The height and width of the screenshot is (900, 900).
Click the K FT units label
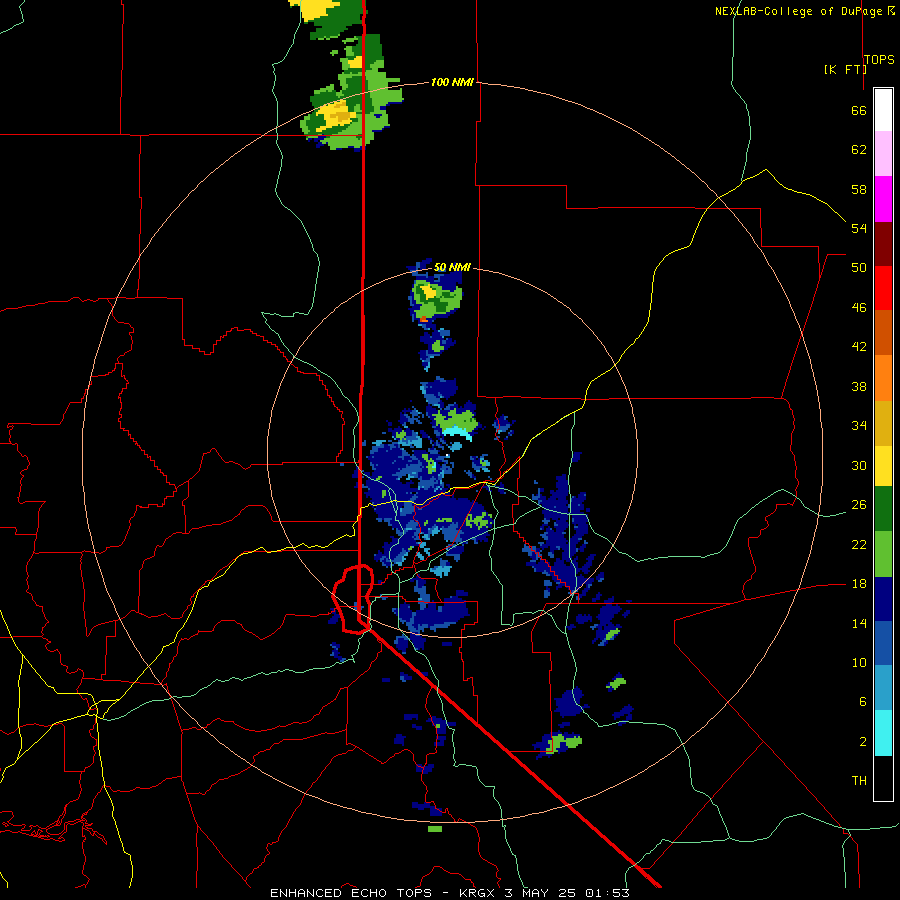click(x=845, y=69)
